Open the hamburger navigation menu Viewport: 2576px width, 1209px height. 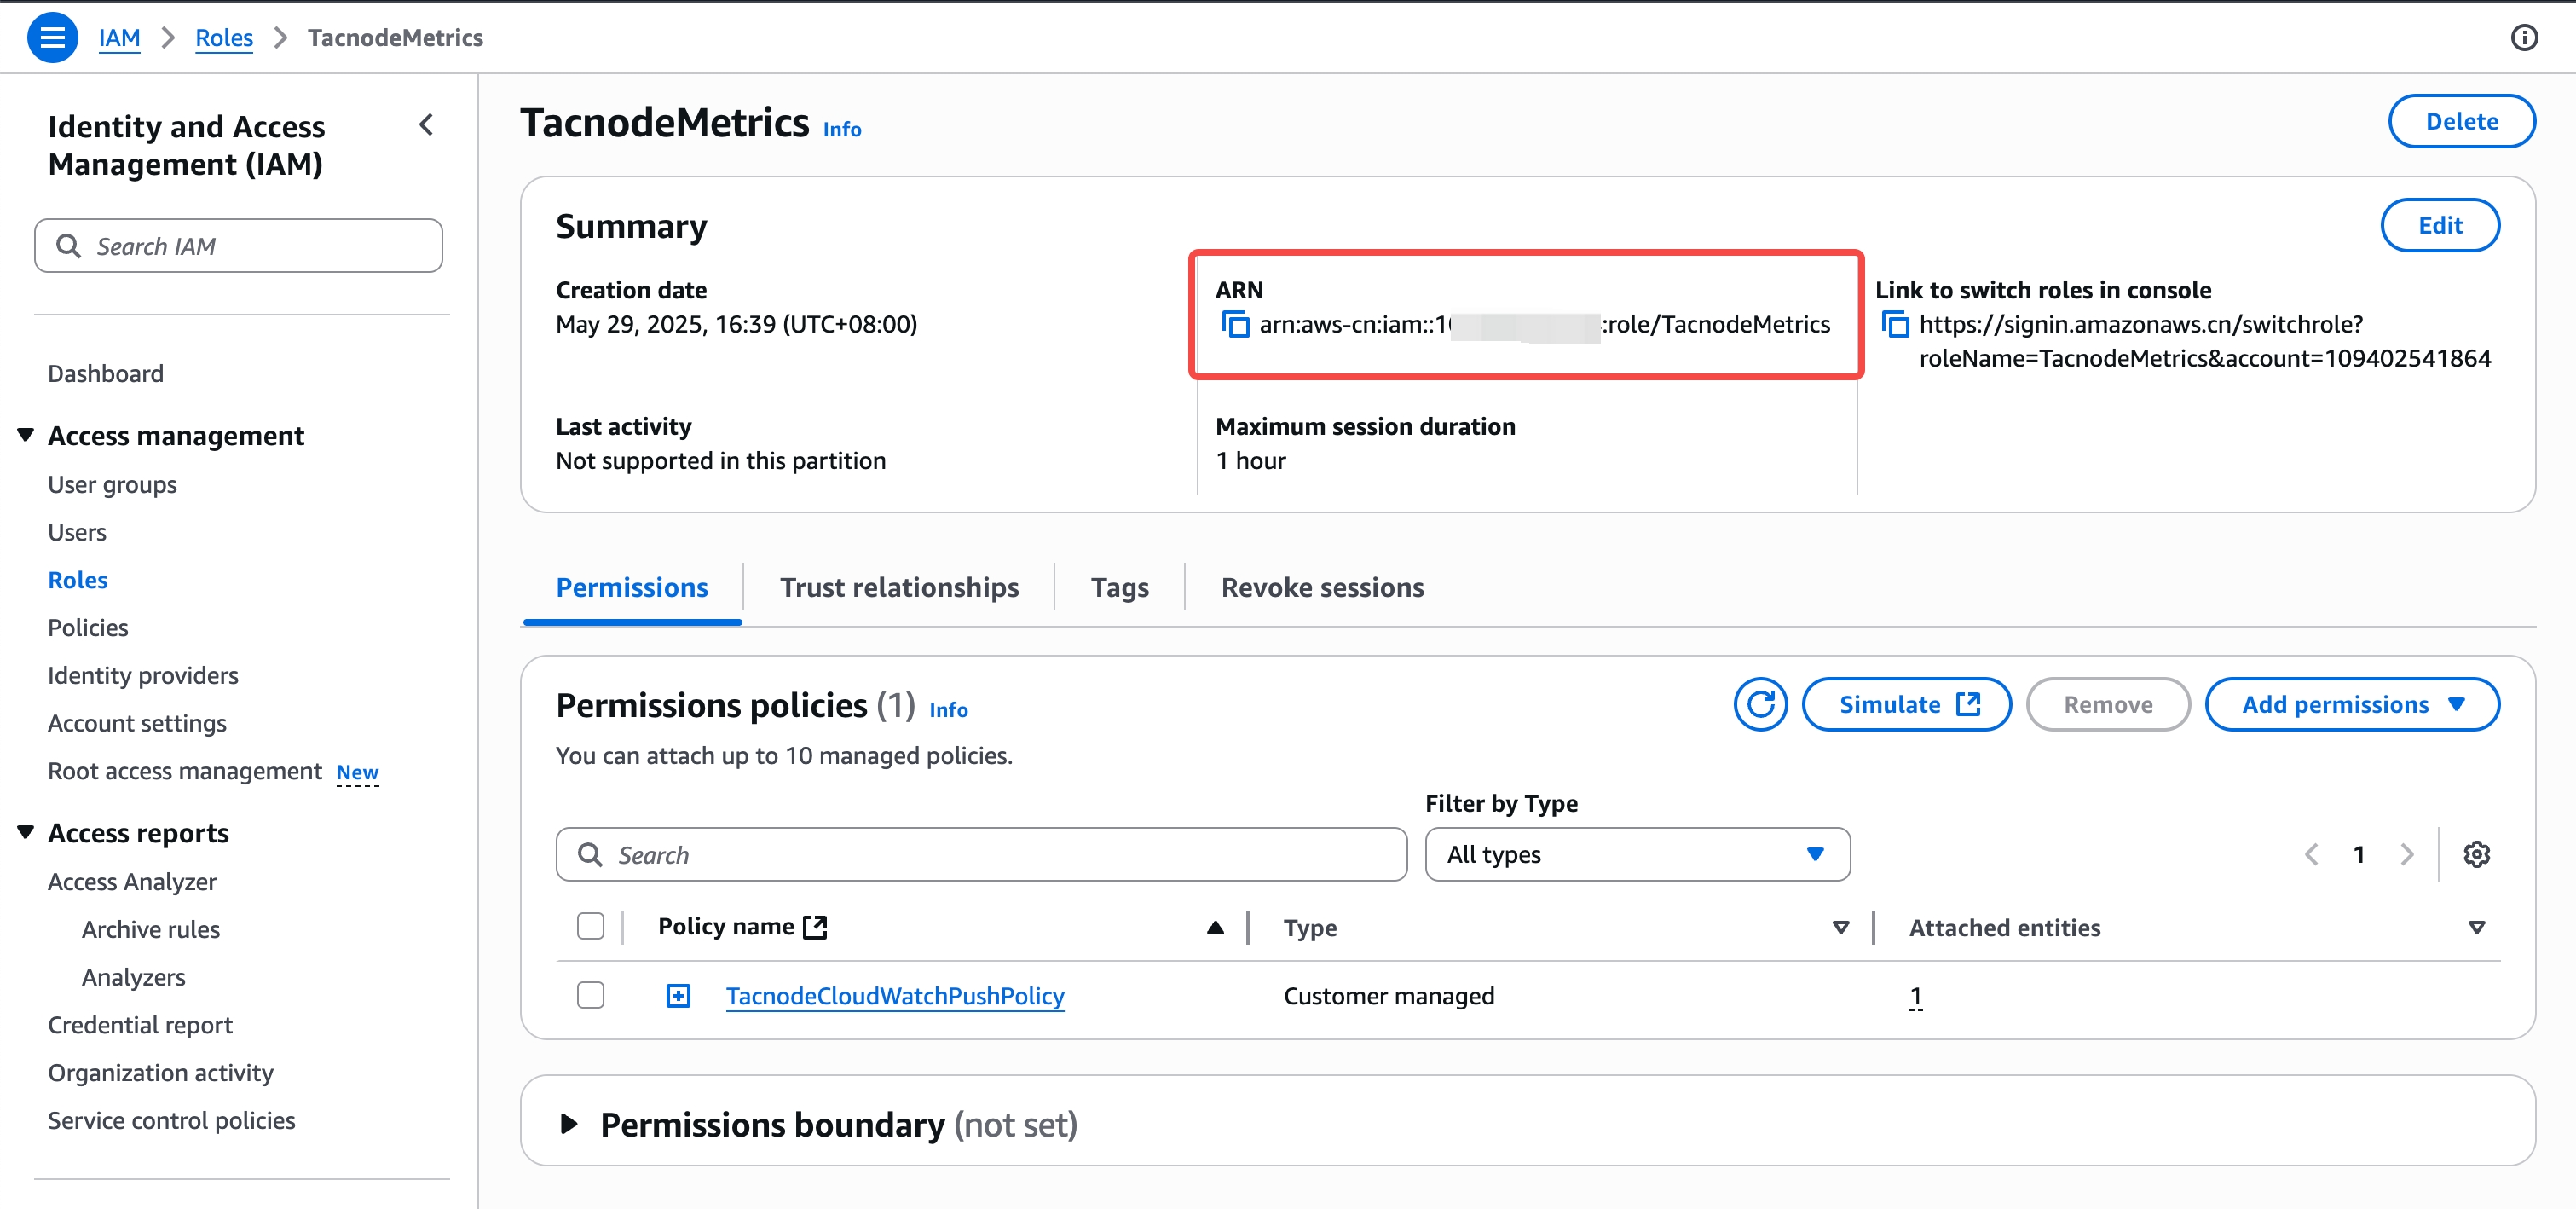[x=52, y=38]
